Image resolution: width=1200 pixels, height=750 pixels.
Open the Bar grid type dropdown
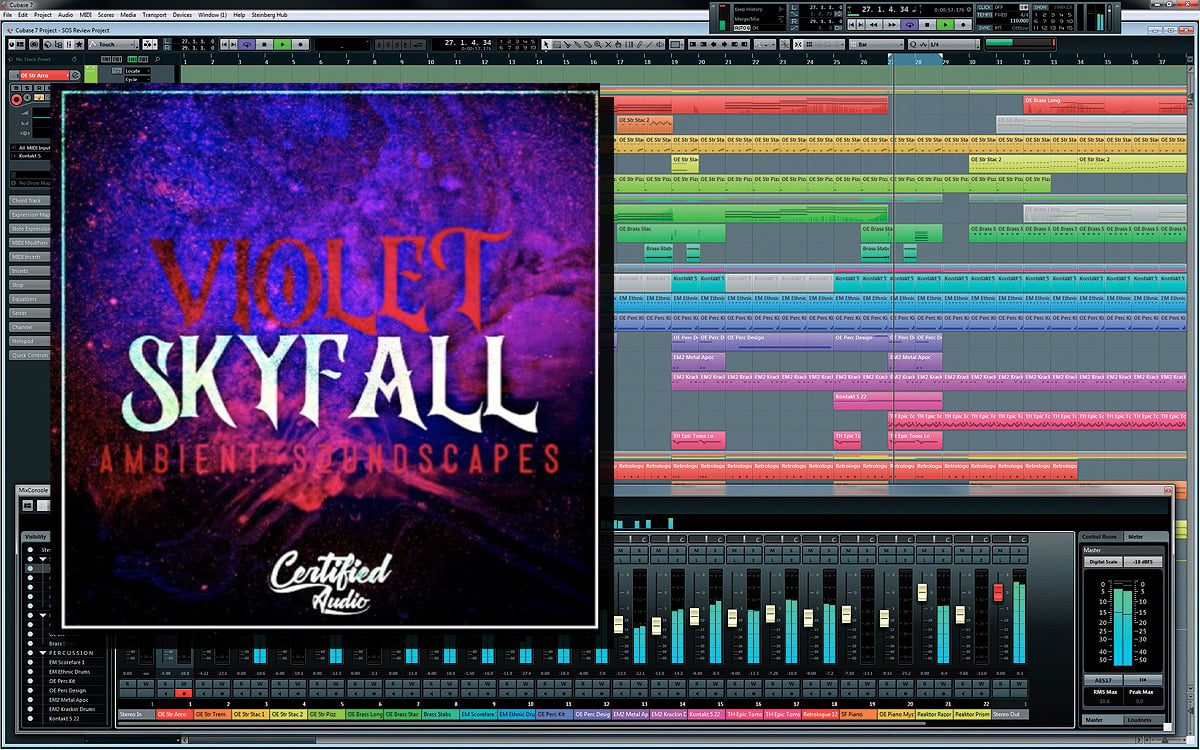tap(877, 44)
